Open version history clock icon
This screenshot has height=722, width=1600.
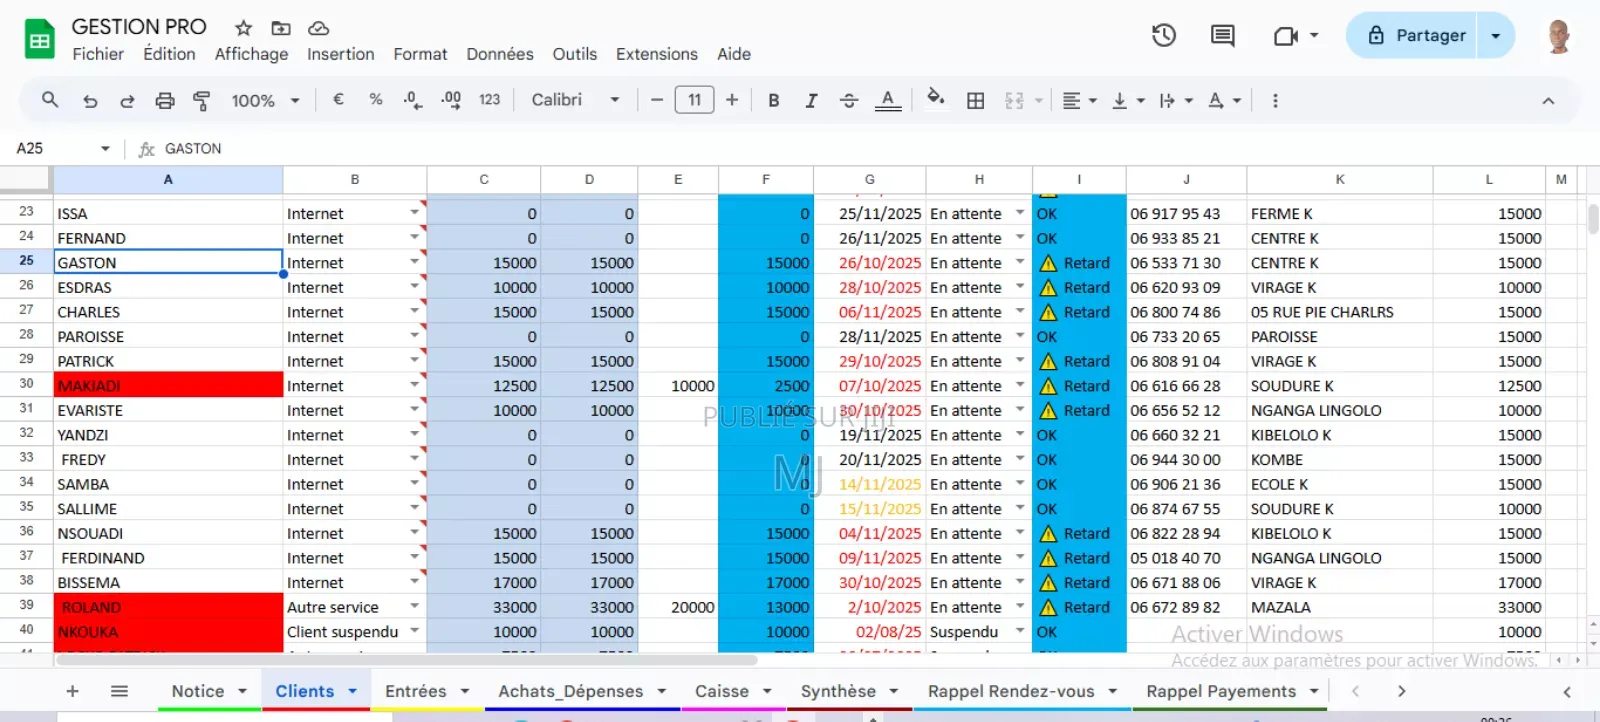coord(1163,36)
